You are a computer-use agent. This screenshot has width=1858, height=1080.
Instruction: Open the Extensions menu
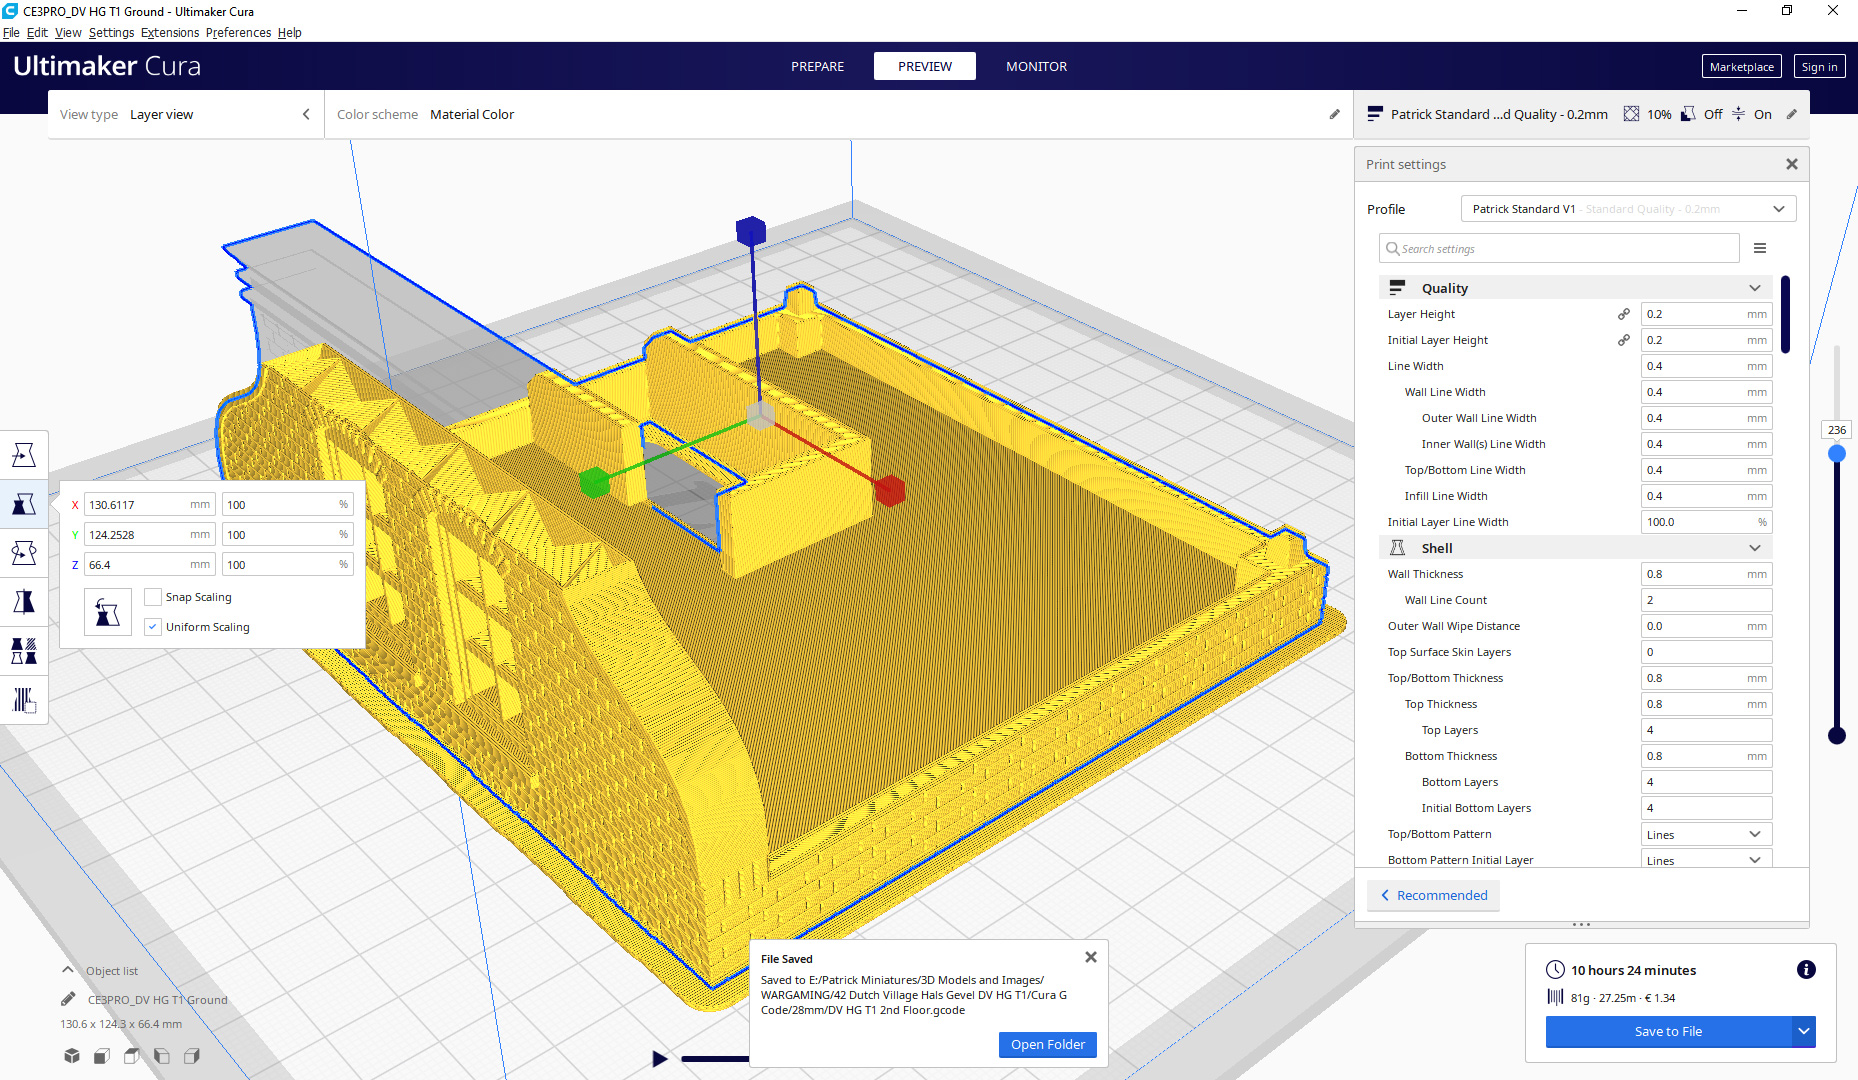point(170,33)
